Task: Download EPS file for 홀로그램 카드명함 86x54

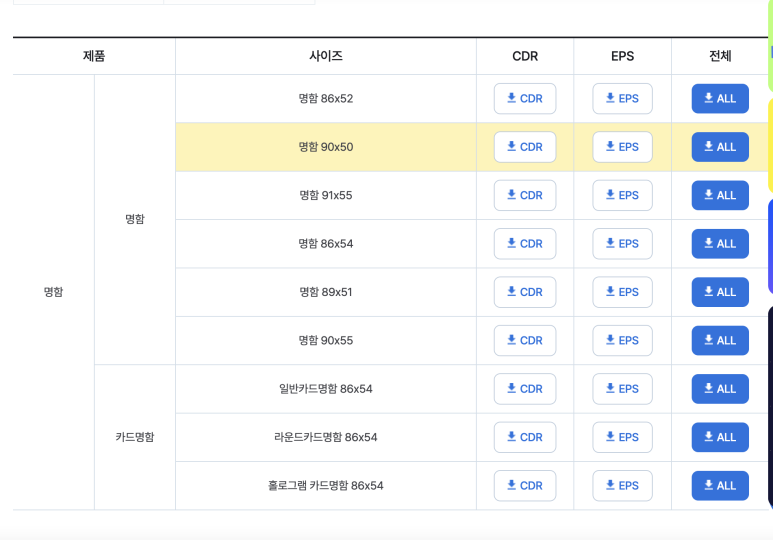Action: pos(622,485)
